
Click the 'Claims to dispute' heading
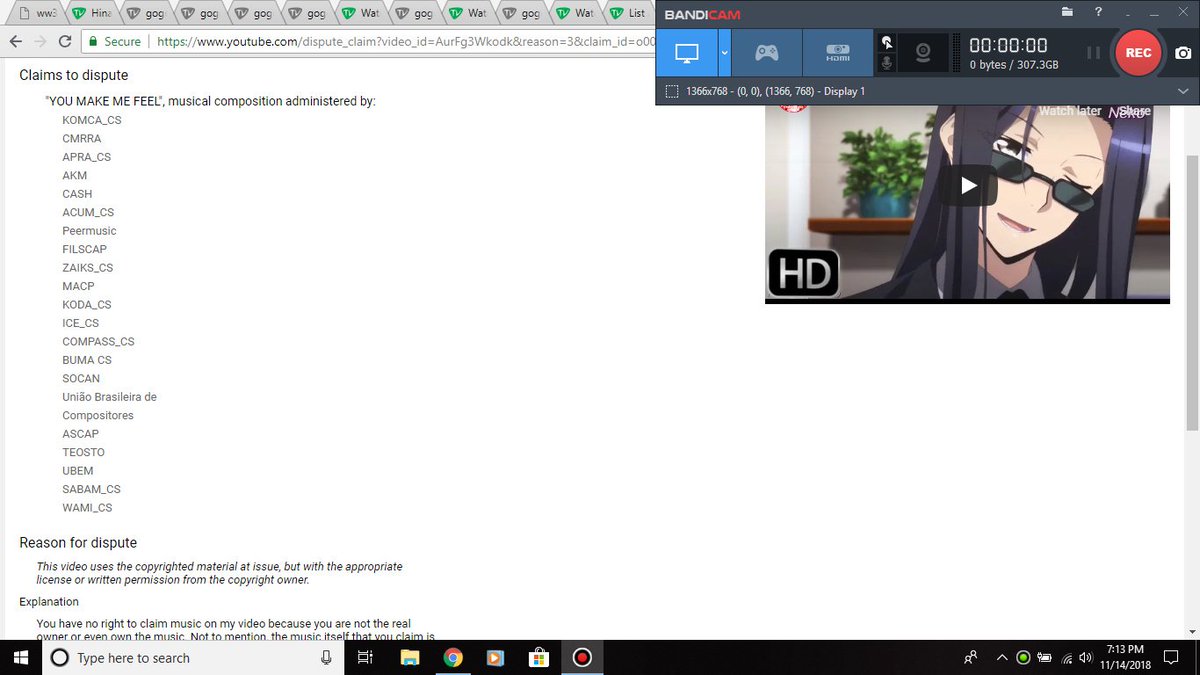pyautogui.click(x=74, y=75)
